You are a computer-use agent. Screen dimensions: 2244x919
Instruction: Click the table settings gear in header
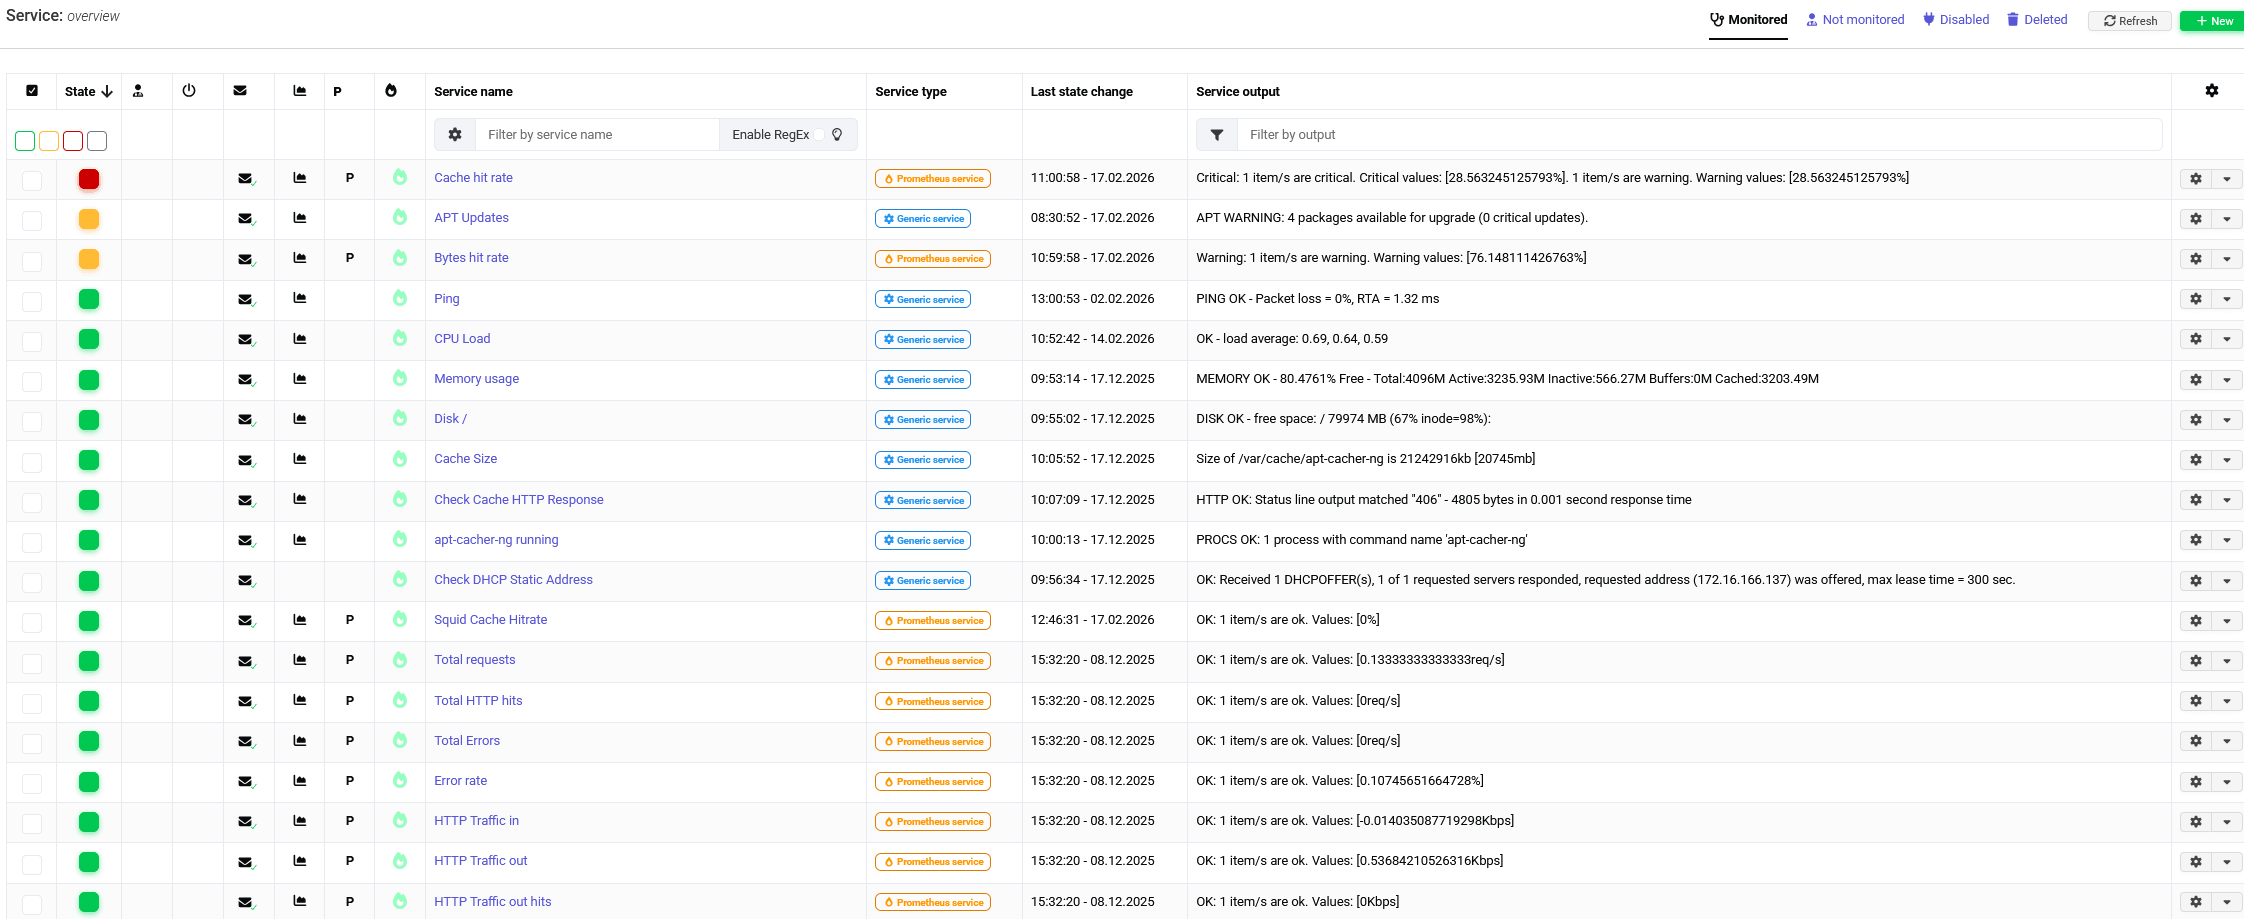(x=2211, y=91)
